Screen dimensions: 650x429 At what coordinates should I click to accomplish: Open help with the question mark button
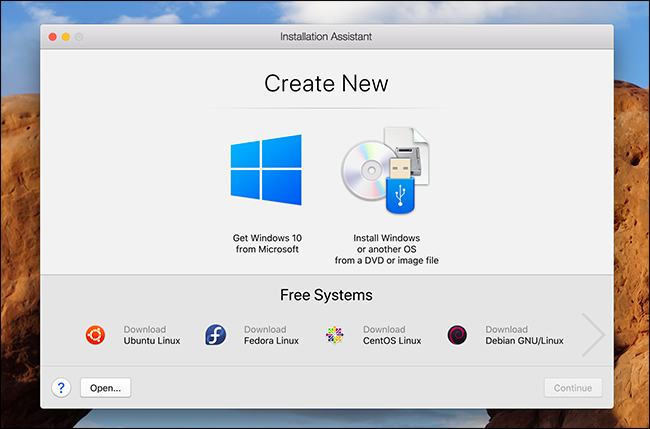pos(61,388)
